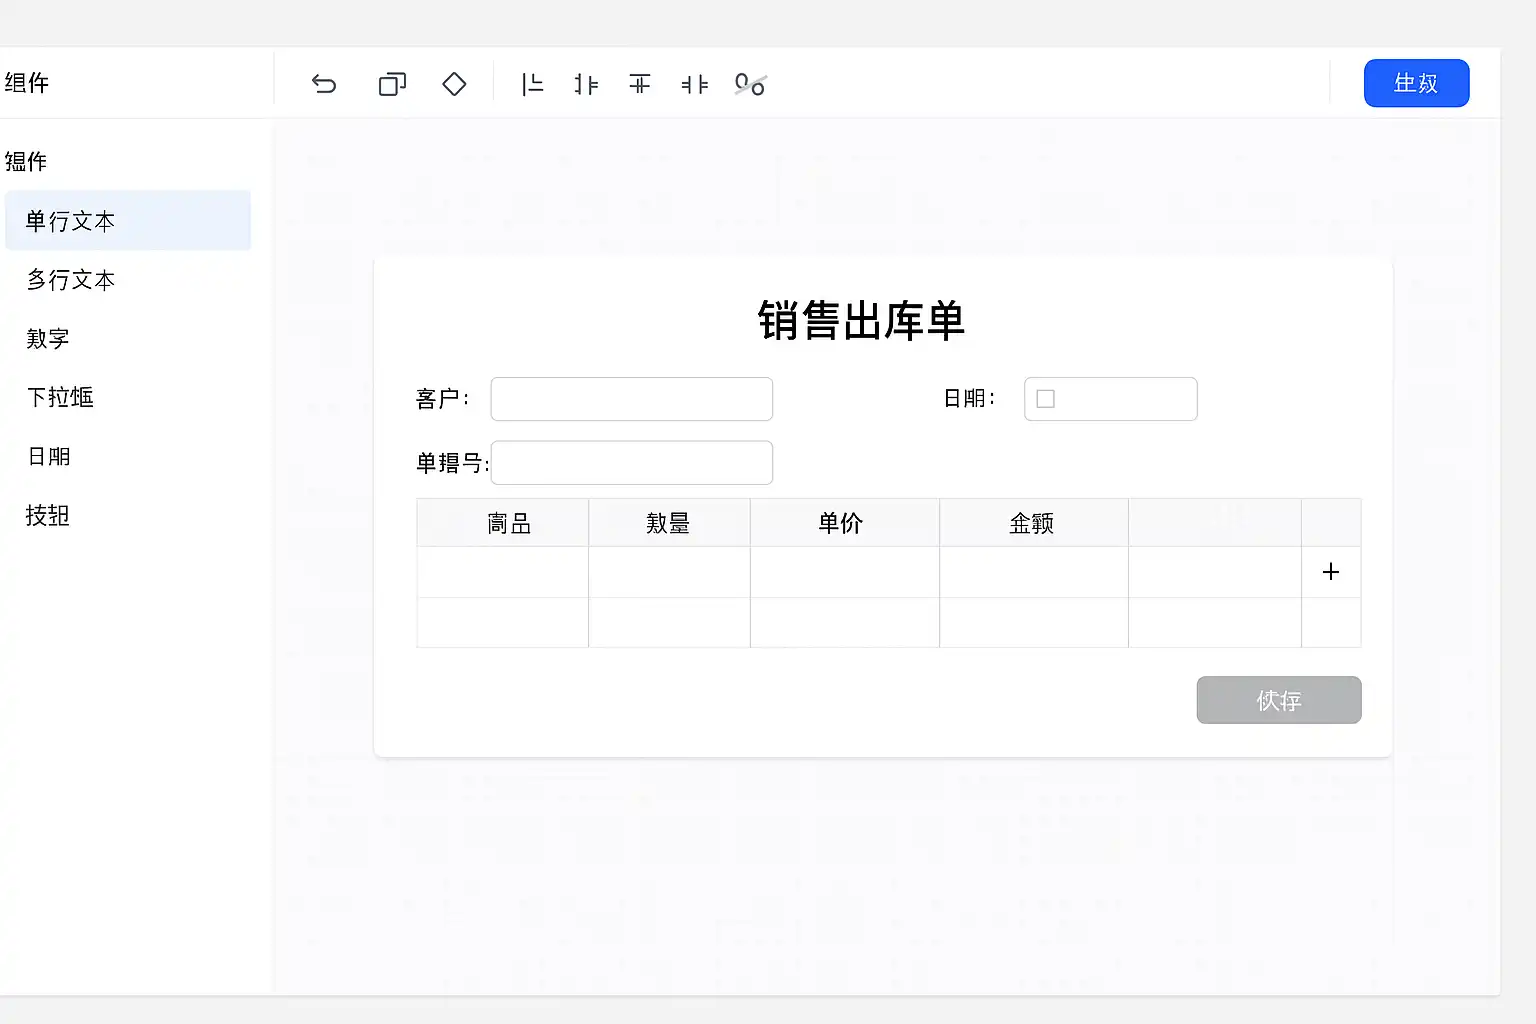Click the 单价 table column header
The height and width of the screenshot is (1024, 1536).
[840, 523]
